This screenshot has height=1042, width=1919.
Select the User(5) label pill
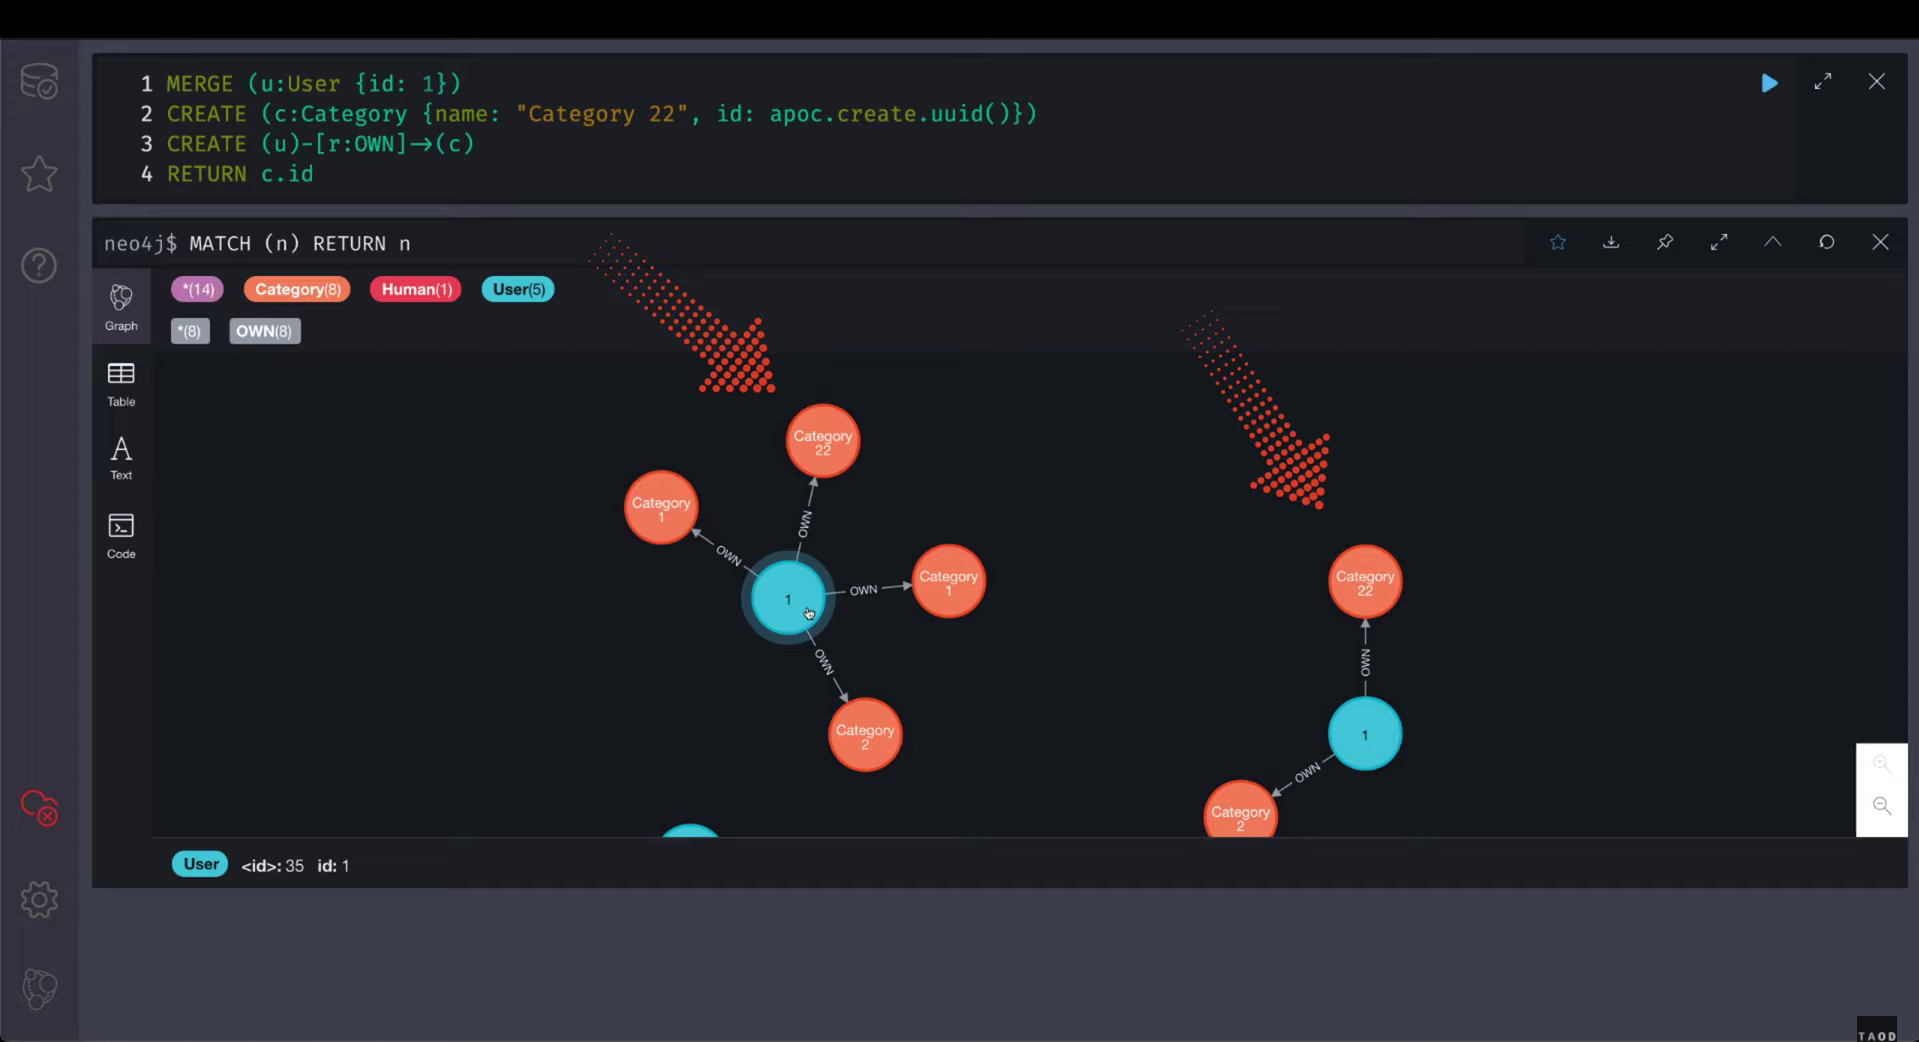coord(518,289)
